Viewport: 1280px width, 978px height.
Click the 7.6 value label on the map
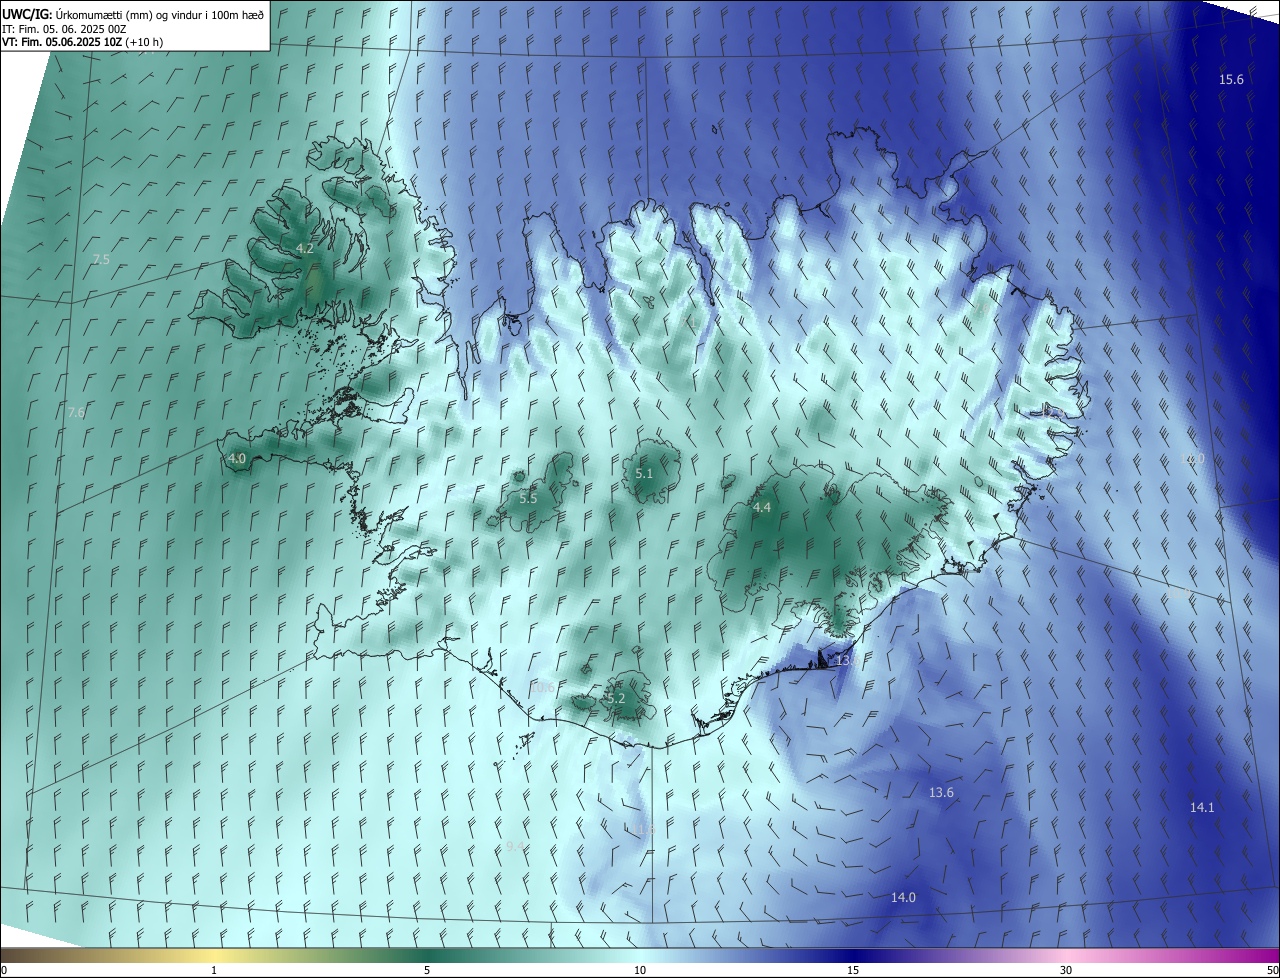pos(76,412)
